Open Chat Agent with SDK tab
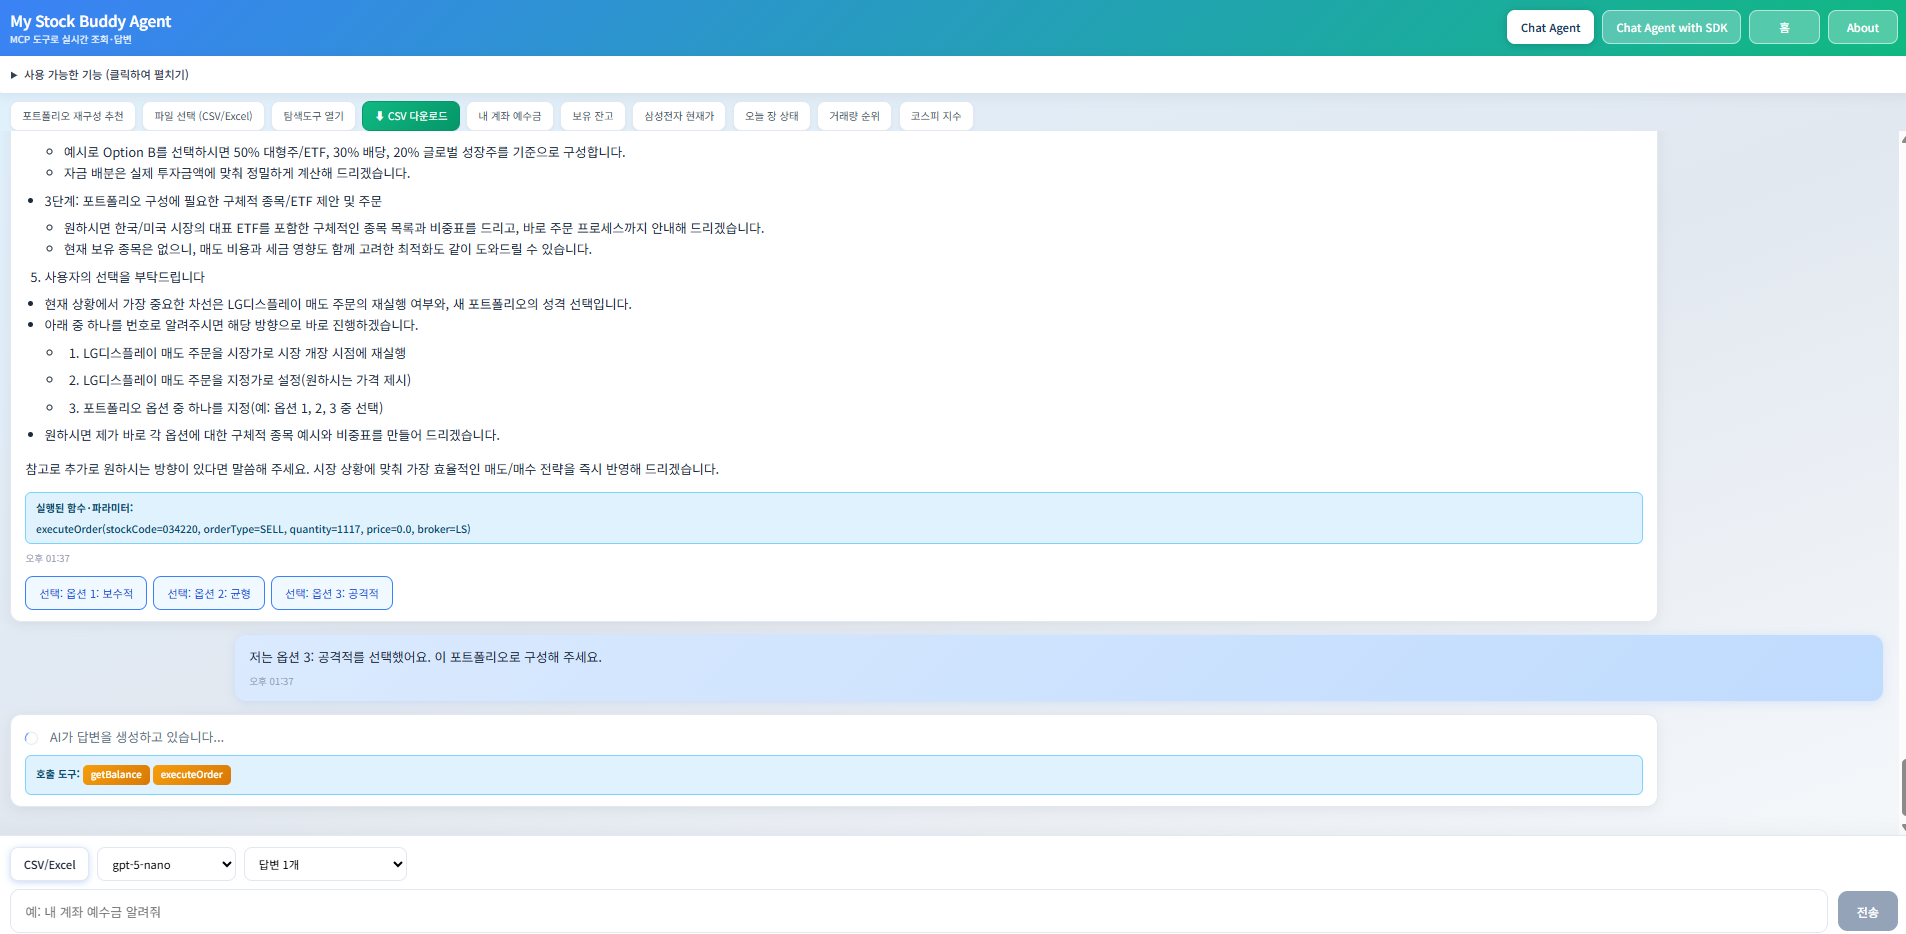 1671,28
